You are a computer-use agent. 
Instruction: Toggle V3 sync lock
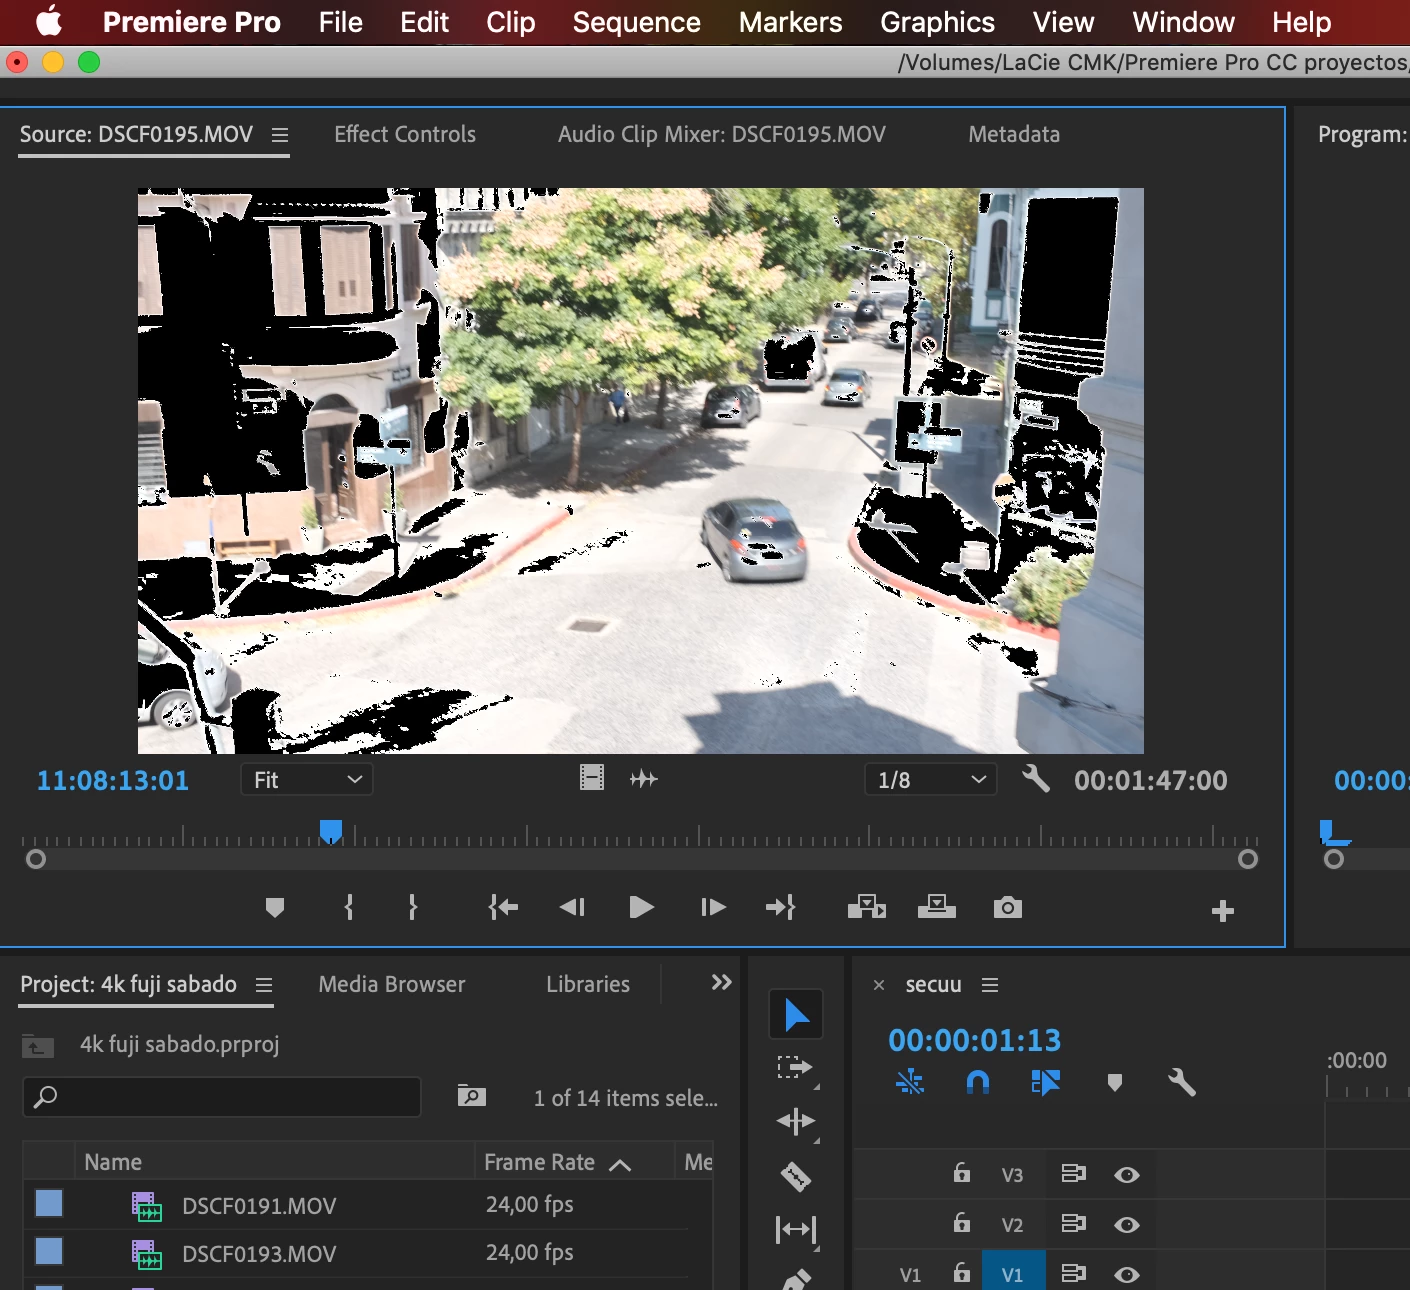tap(1073, 1174)
